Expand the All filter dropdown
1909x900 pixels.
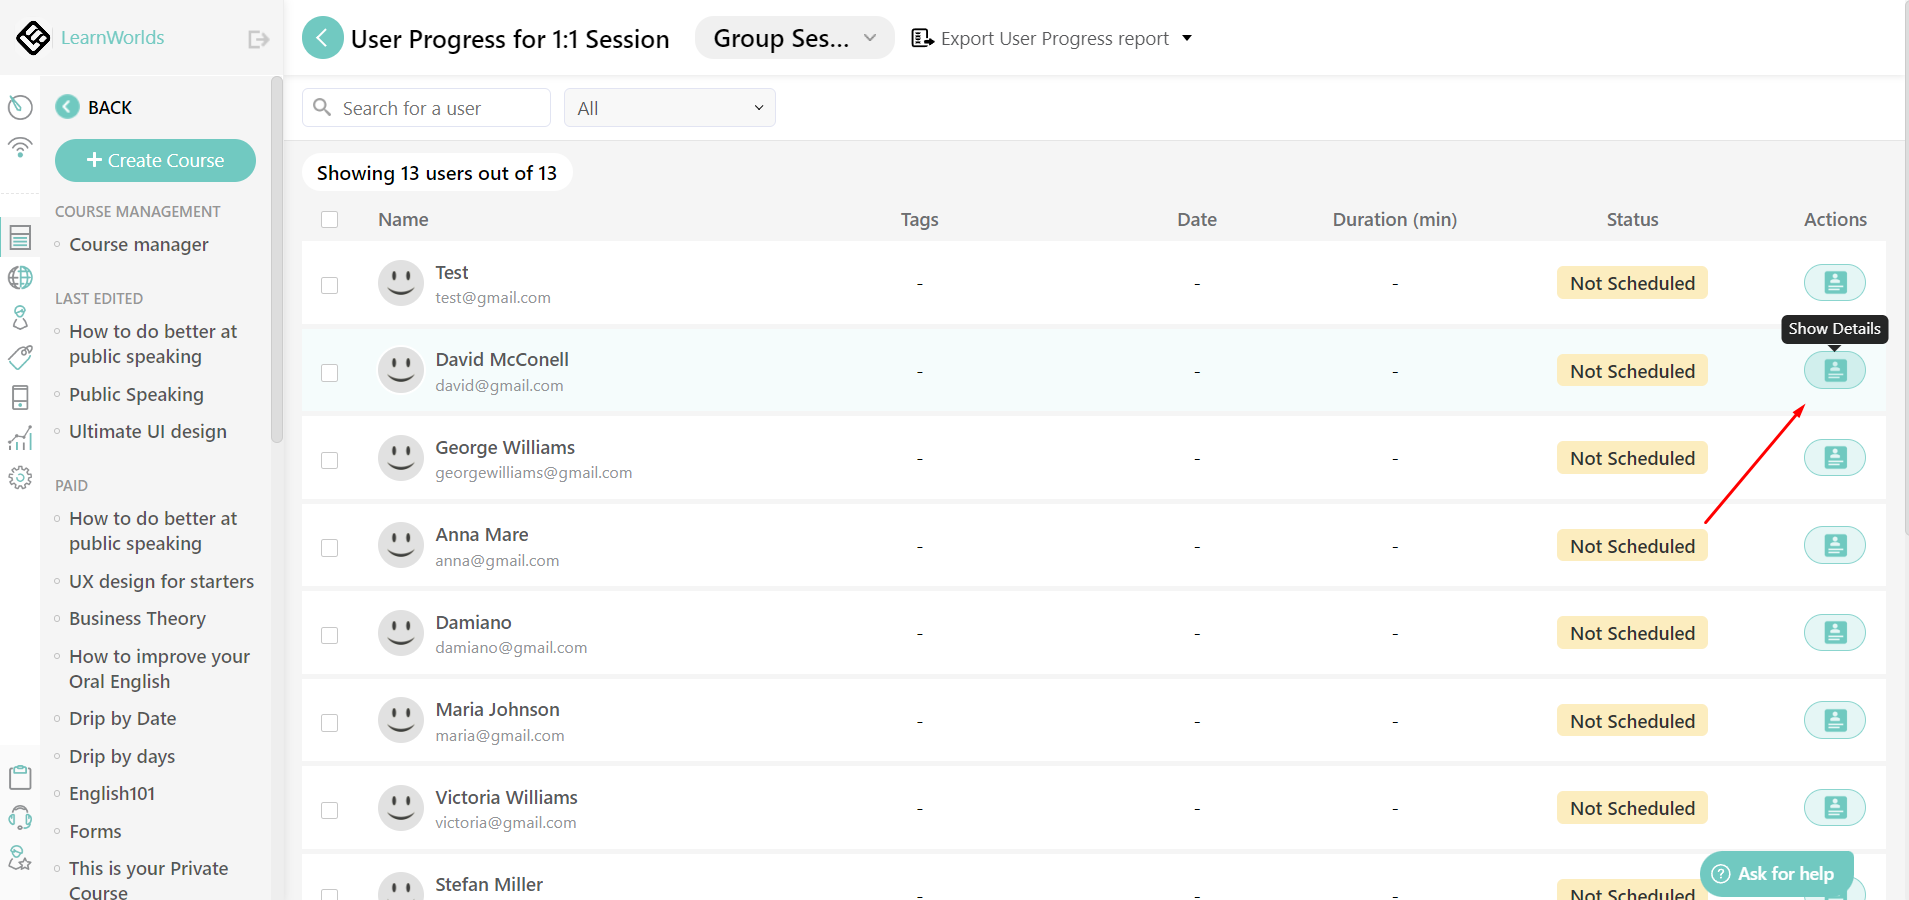point(669,107)
